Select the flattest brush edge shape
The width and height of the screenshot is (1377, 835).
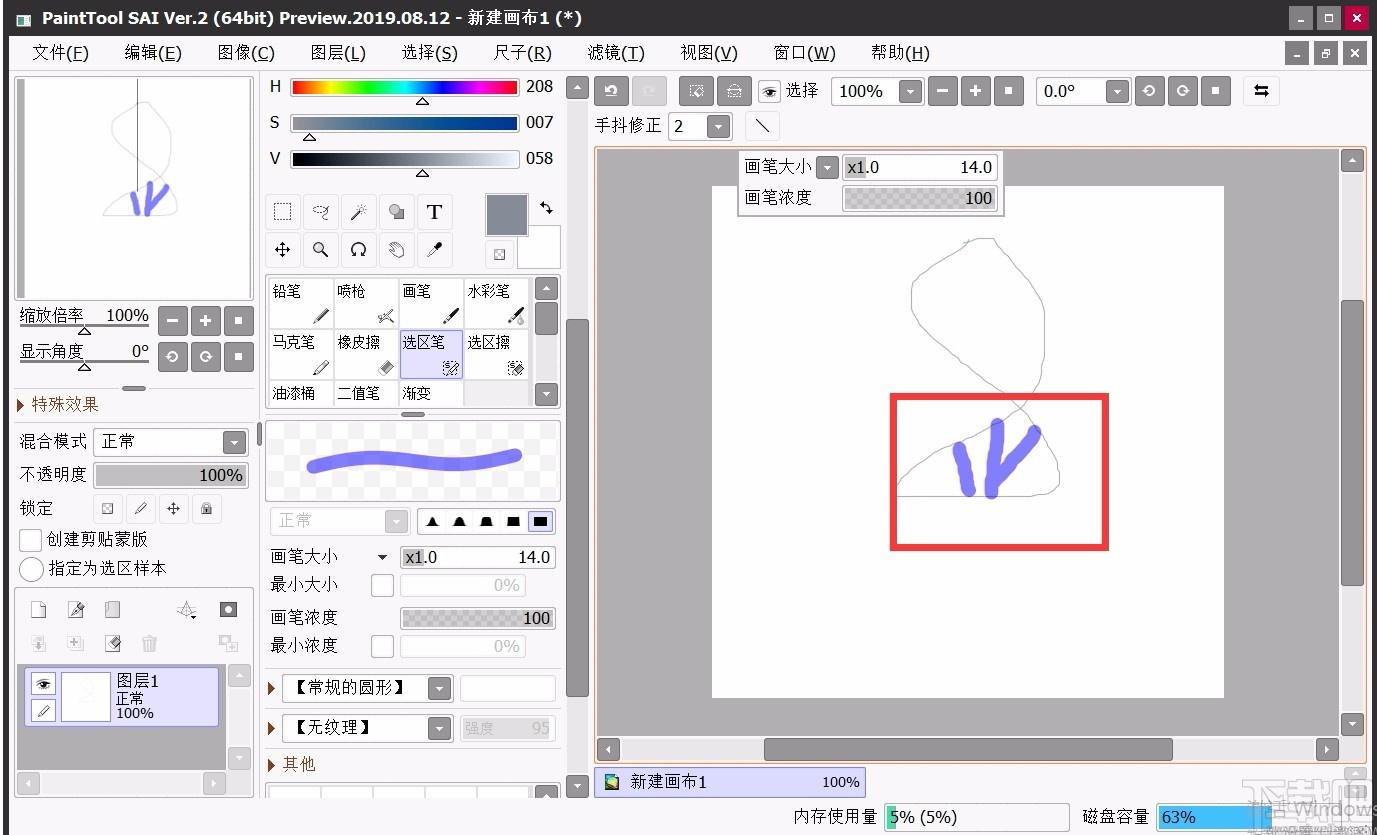(541, 521)
